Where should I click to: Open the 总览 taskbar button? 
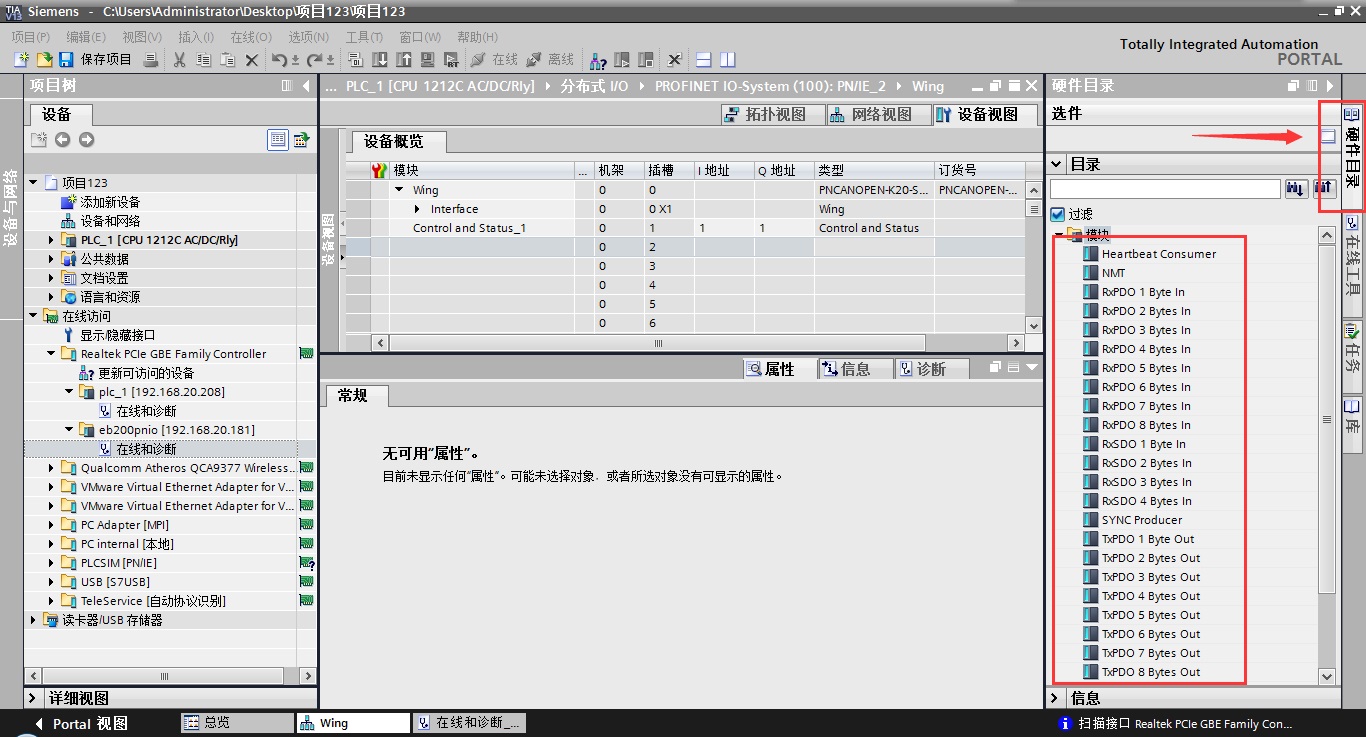point(236,723)
